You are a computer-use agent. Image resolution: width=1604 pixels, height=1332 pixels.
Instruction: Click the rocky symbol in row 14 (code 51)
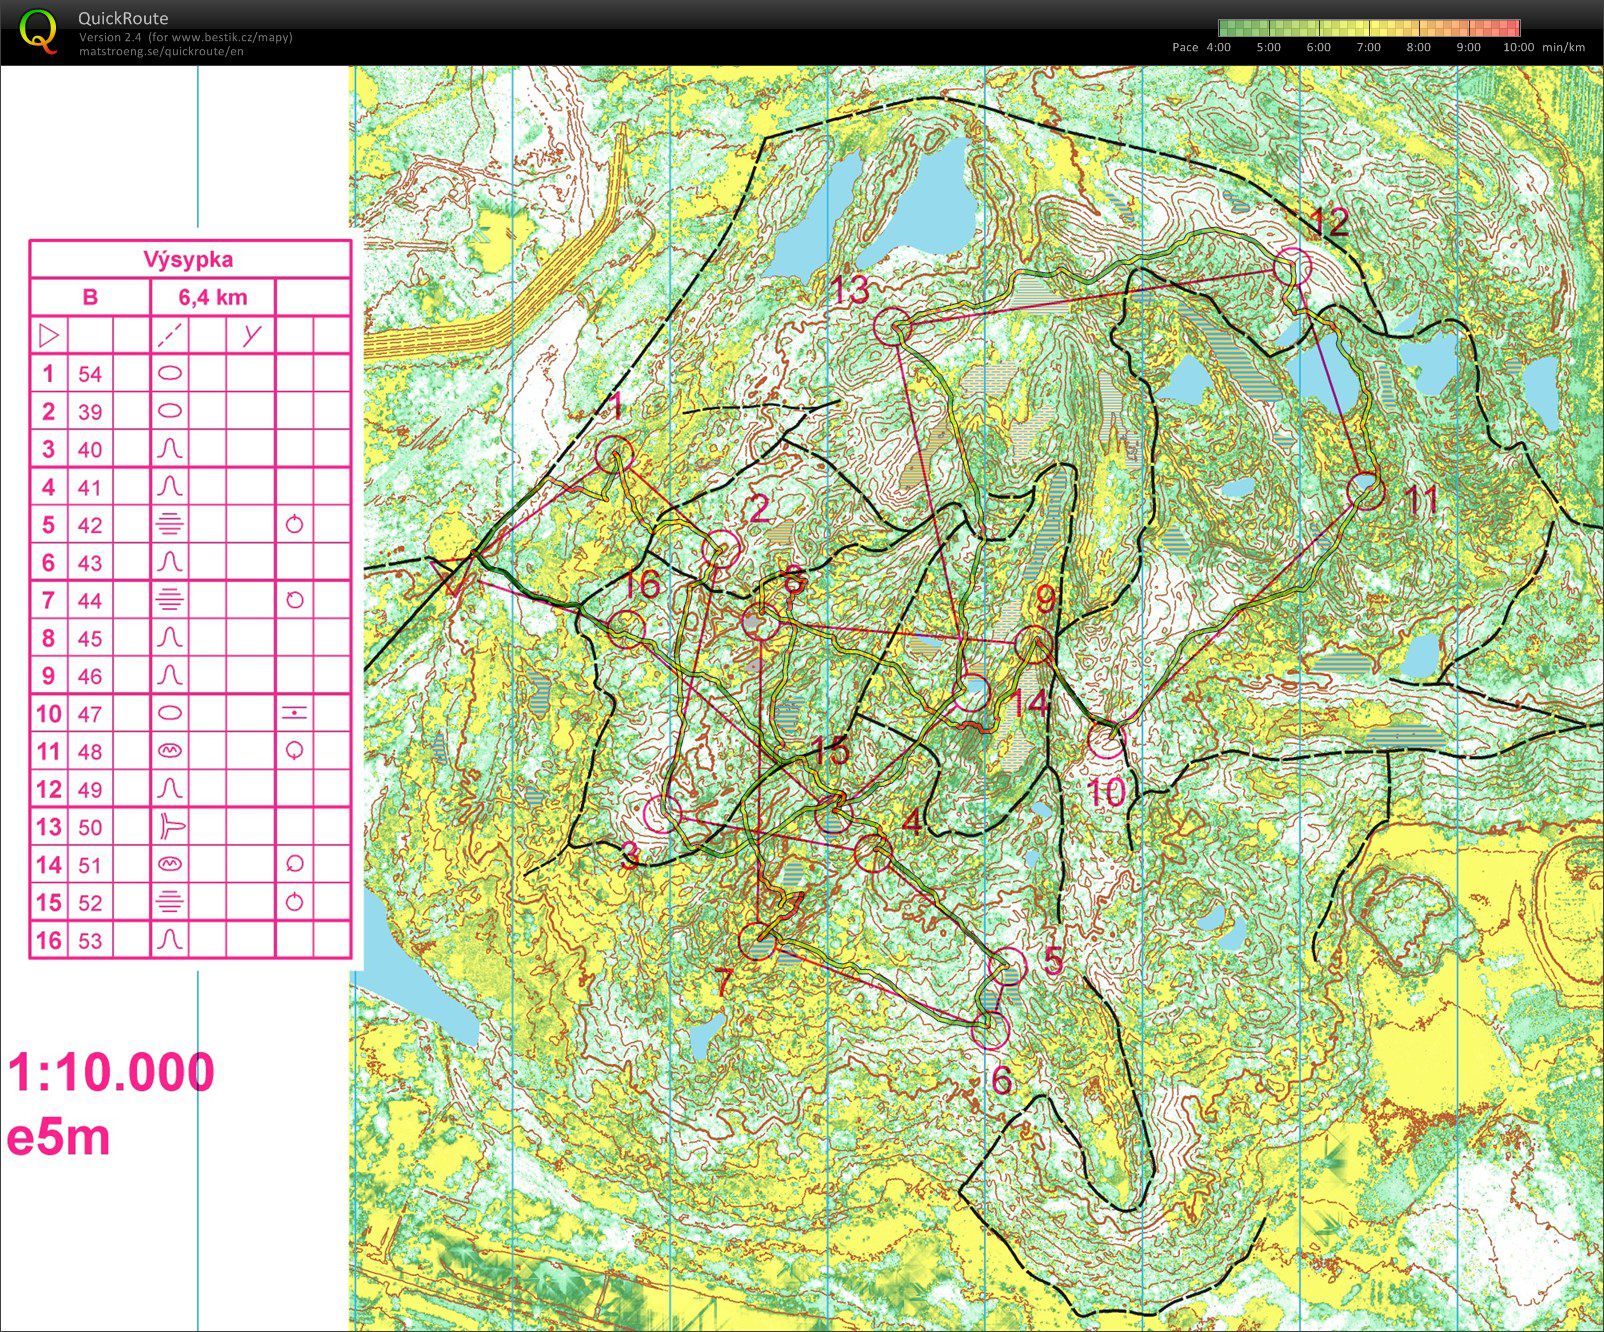pos(170,864)
